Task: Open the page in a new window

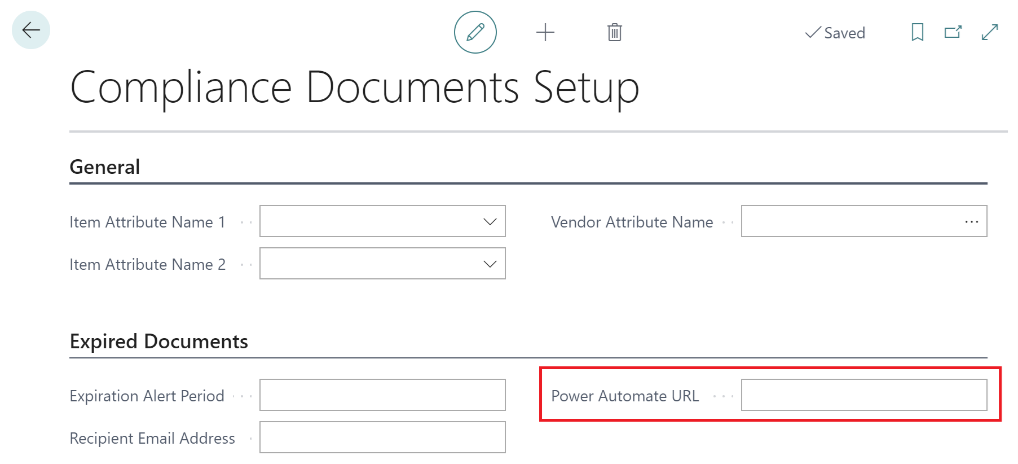Action: (x=953, y=33)
